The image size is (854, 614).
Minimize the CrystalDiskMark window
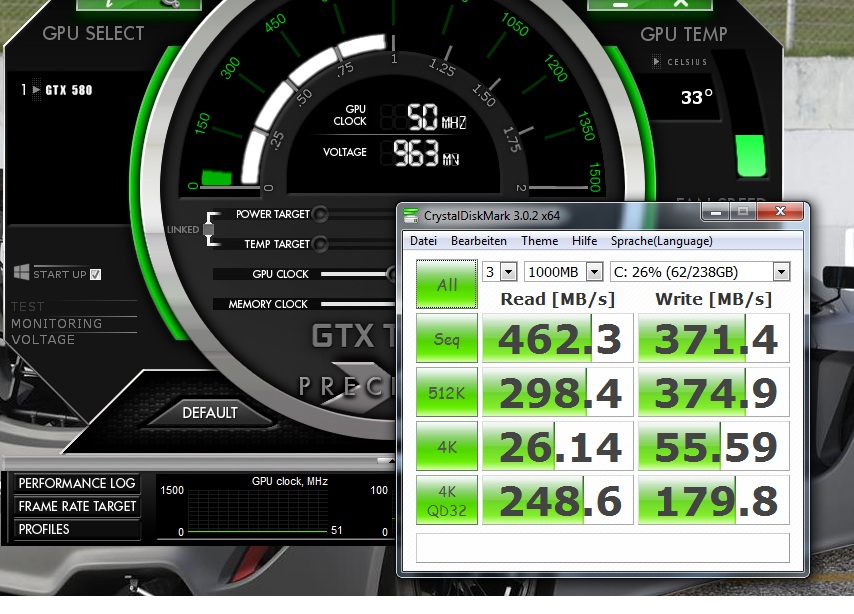pos(716,211)
